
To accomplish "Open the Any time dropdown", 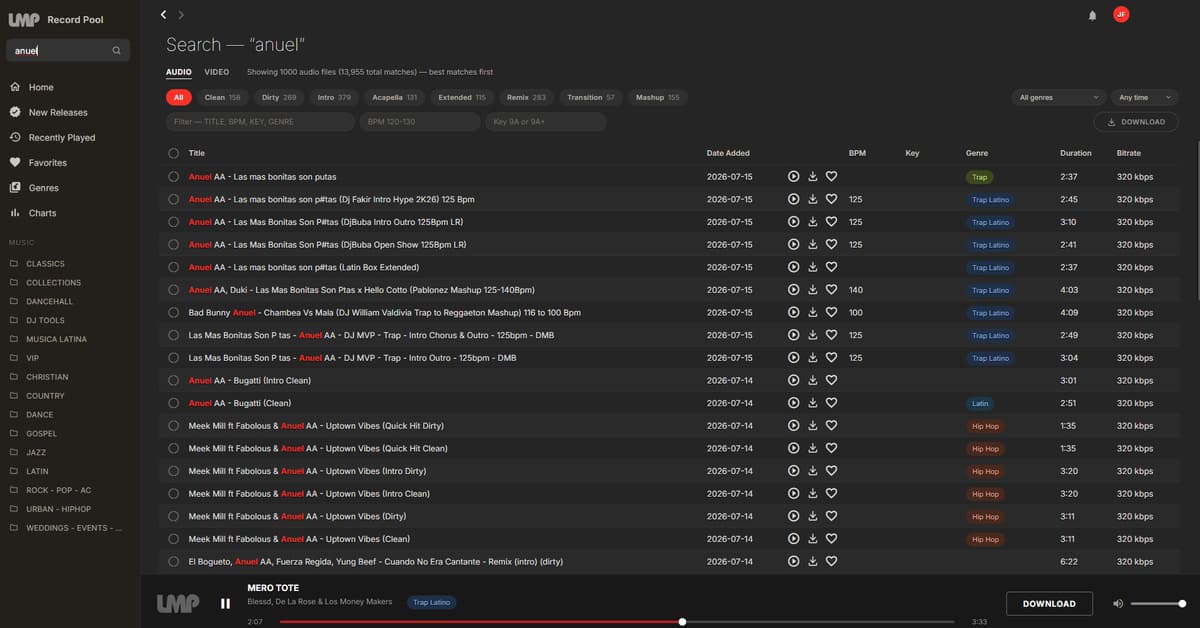I will click(1144, 97).
